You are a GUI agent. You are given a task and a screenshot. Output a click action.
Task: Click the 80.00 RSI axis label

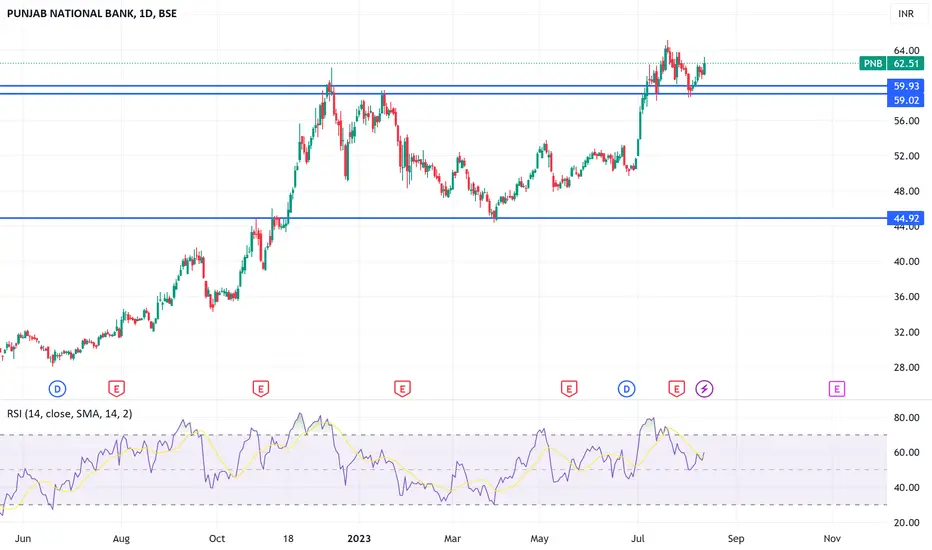click(906, 417)
